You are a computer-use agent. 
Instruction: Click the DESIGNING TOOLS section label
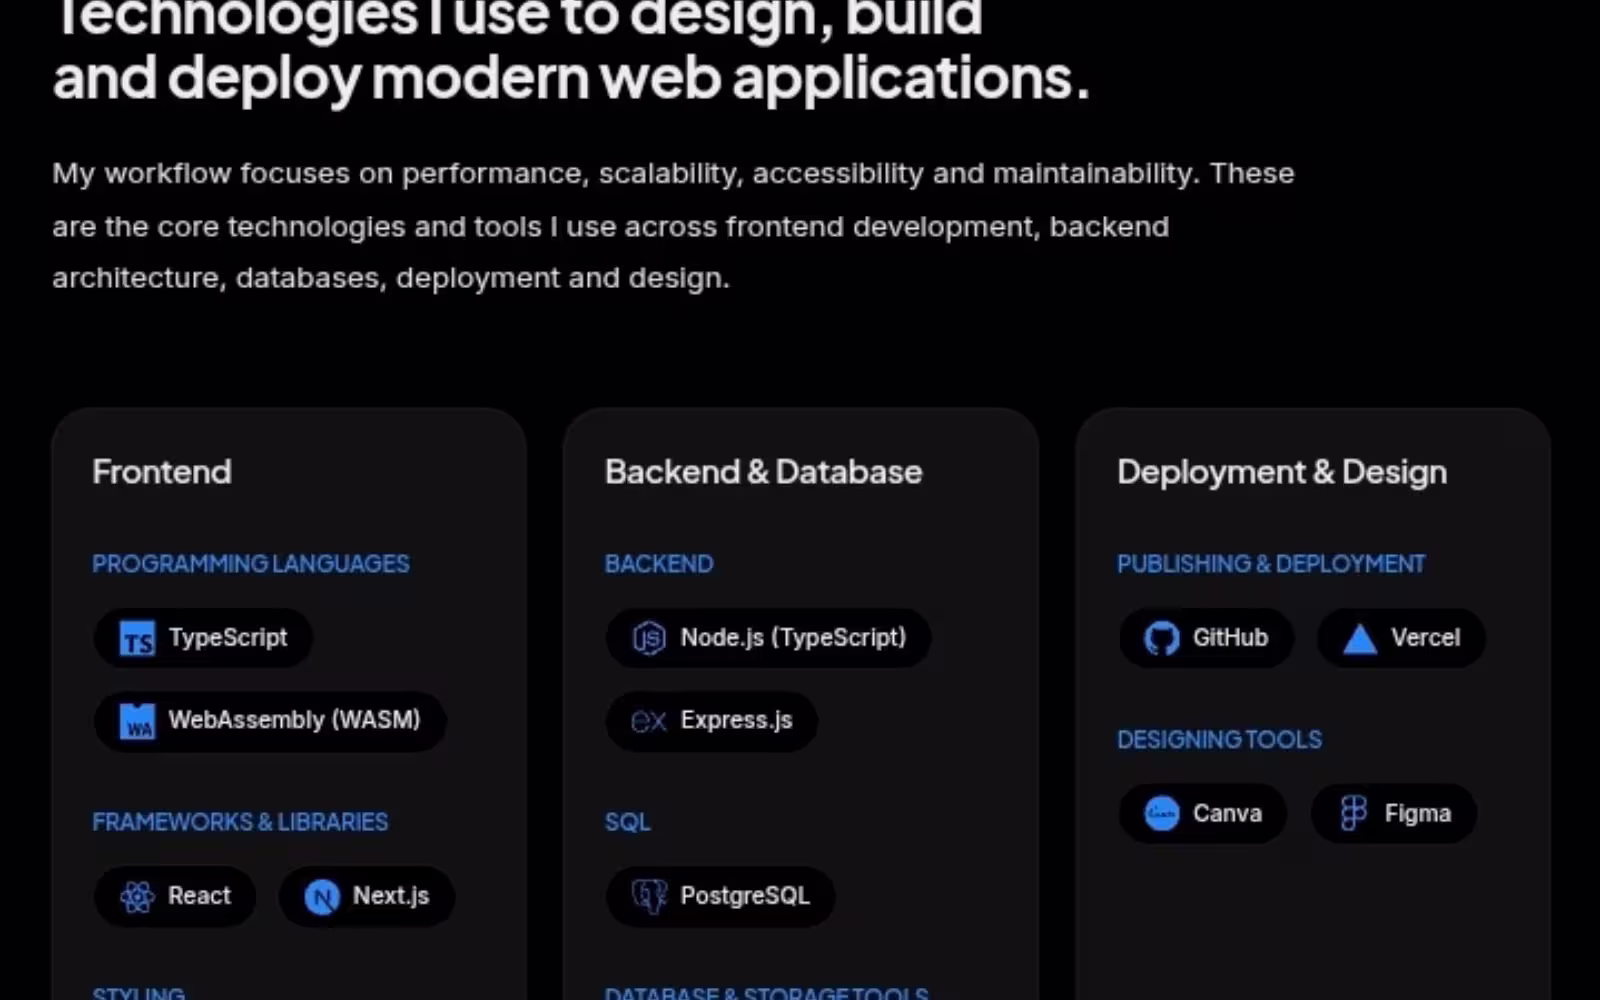click(1219, 740)
